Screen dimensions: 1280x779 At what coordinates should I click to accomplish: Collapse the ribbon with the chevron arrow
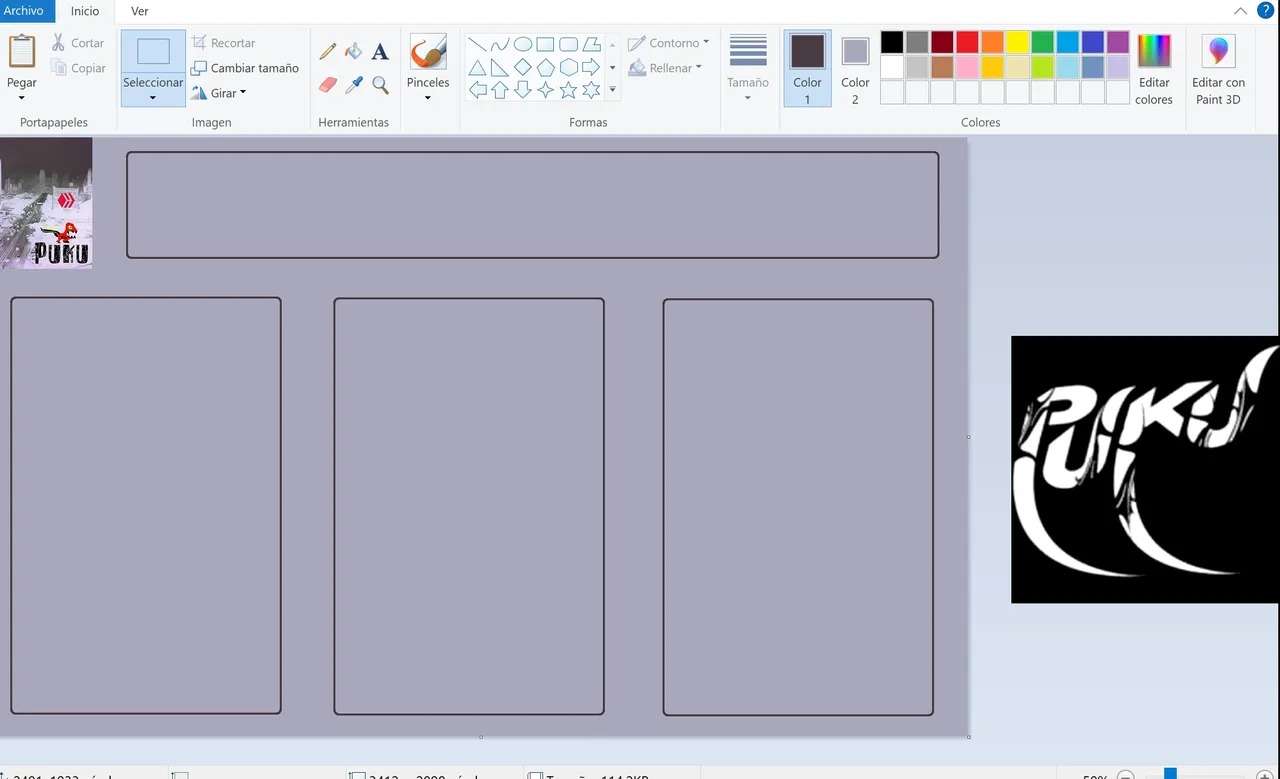click(x=1240, y=11)
